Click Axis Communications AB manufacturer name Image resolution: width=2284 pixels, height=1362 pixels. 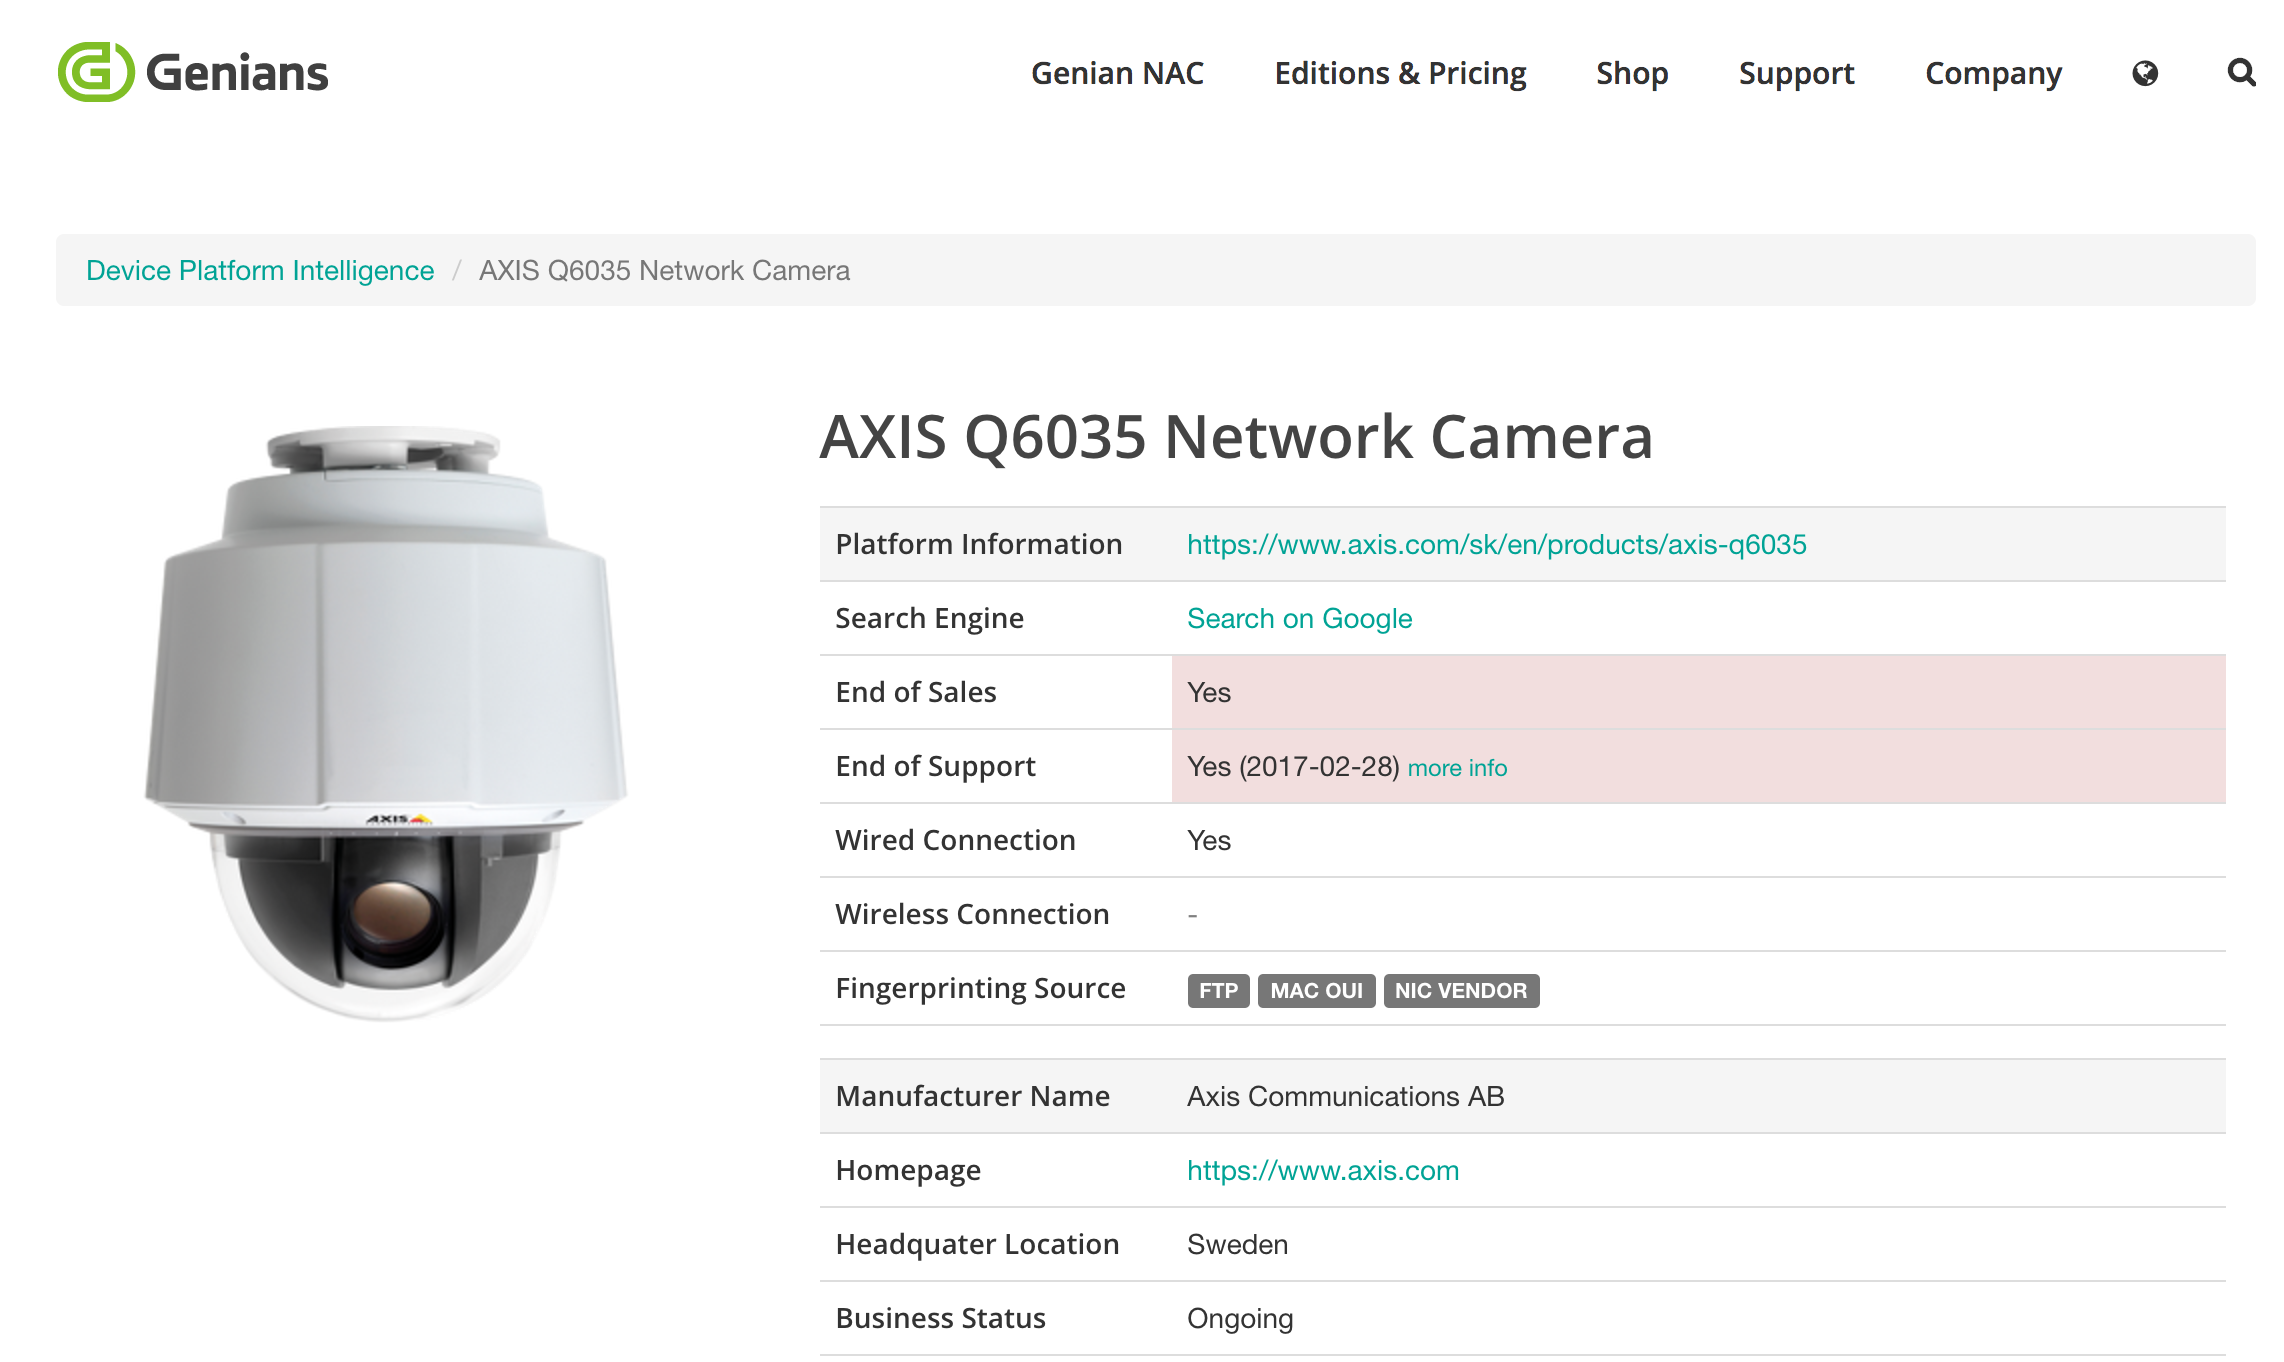click(1345, 1096)
